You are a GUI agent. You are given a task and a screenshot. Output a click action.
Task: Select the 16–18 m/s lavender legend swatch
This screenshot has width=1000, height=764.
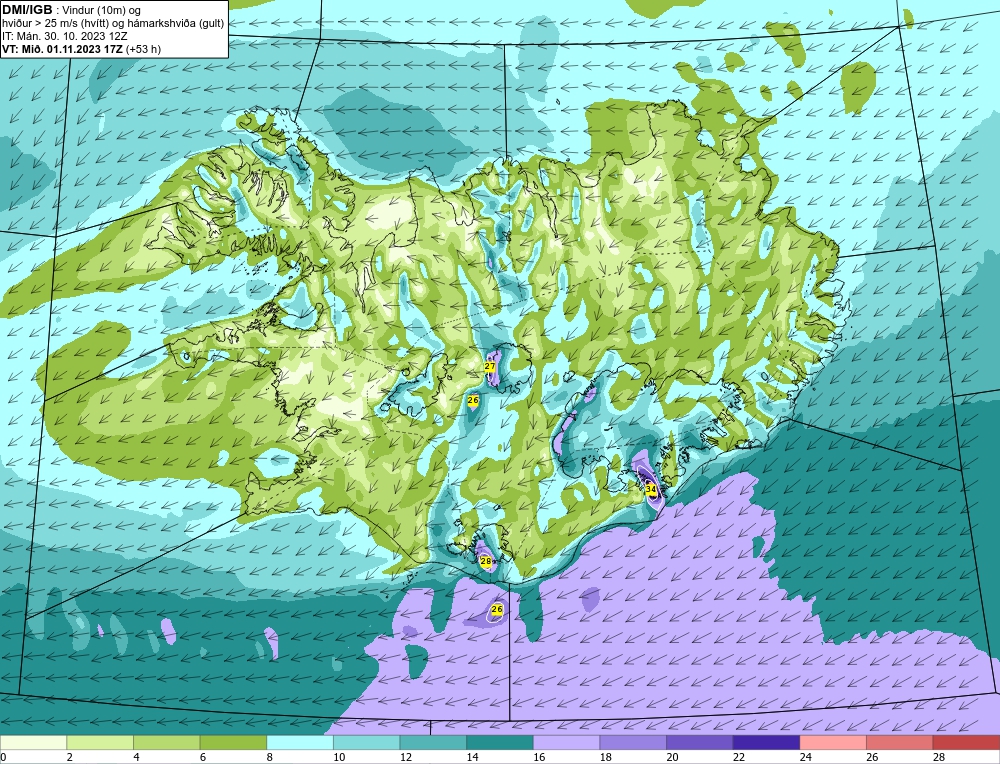coord(566,742)
